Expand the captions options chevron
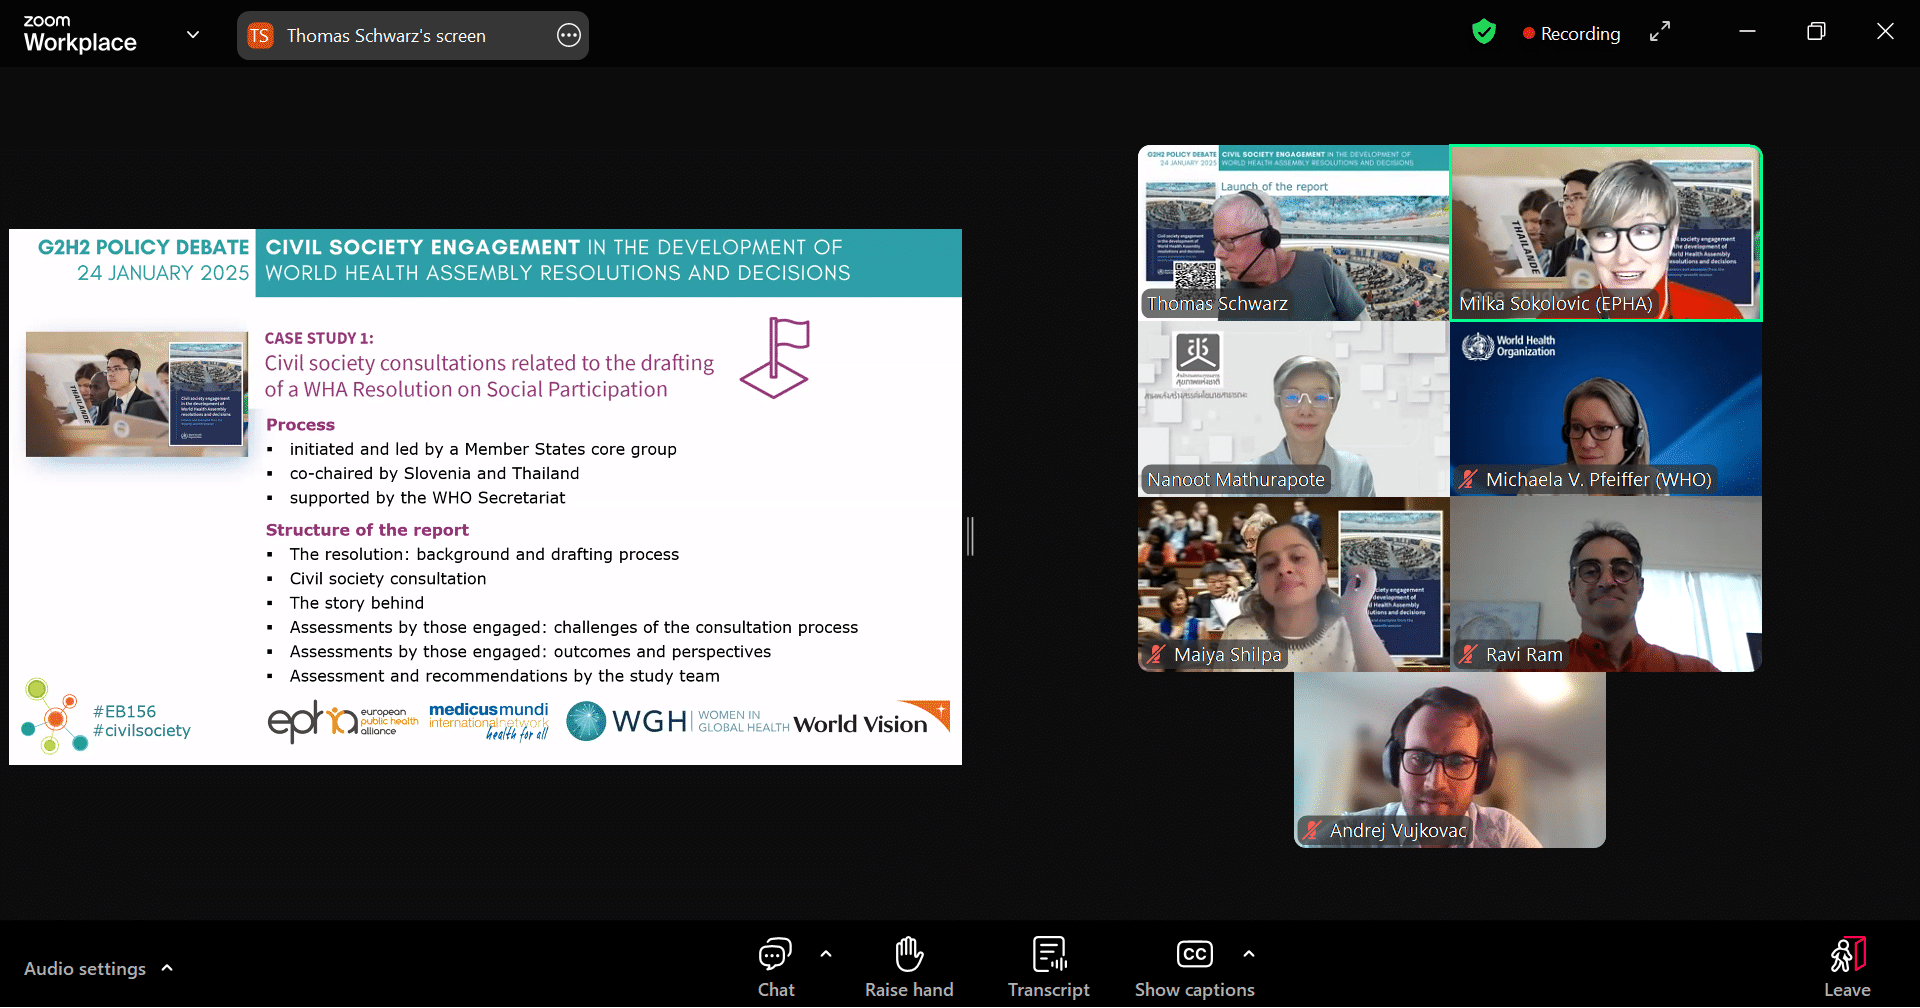 click(1249, 954)
